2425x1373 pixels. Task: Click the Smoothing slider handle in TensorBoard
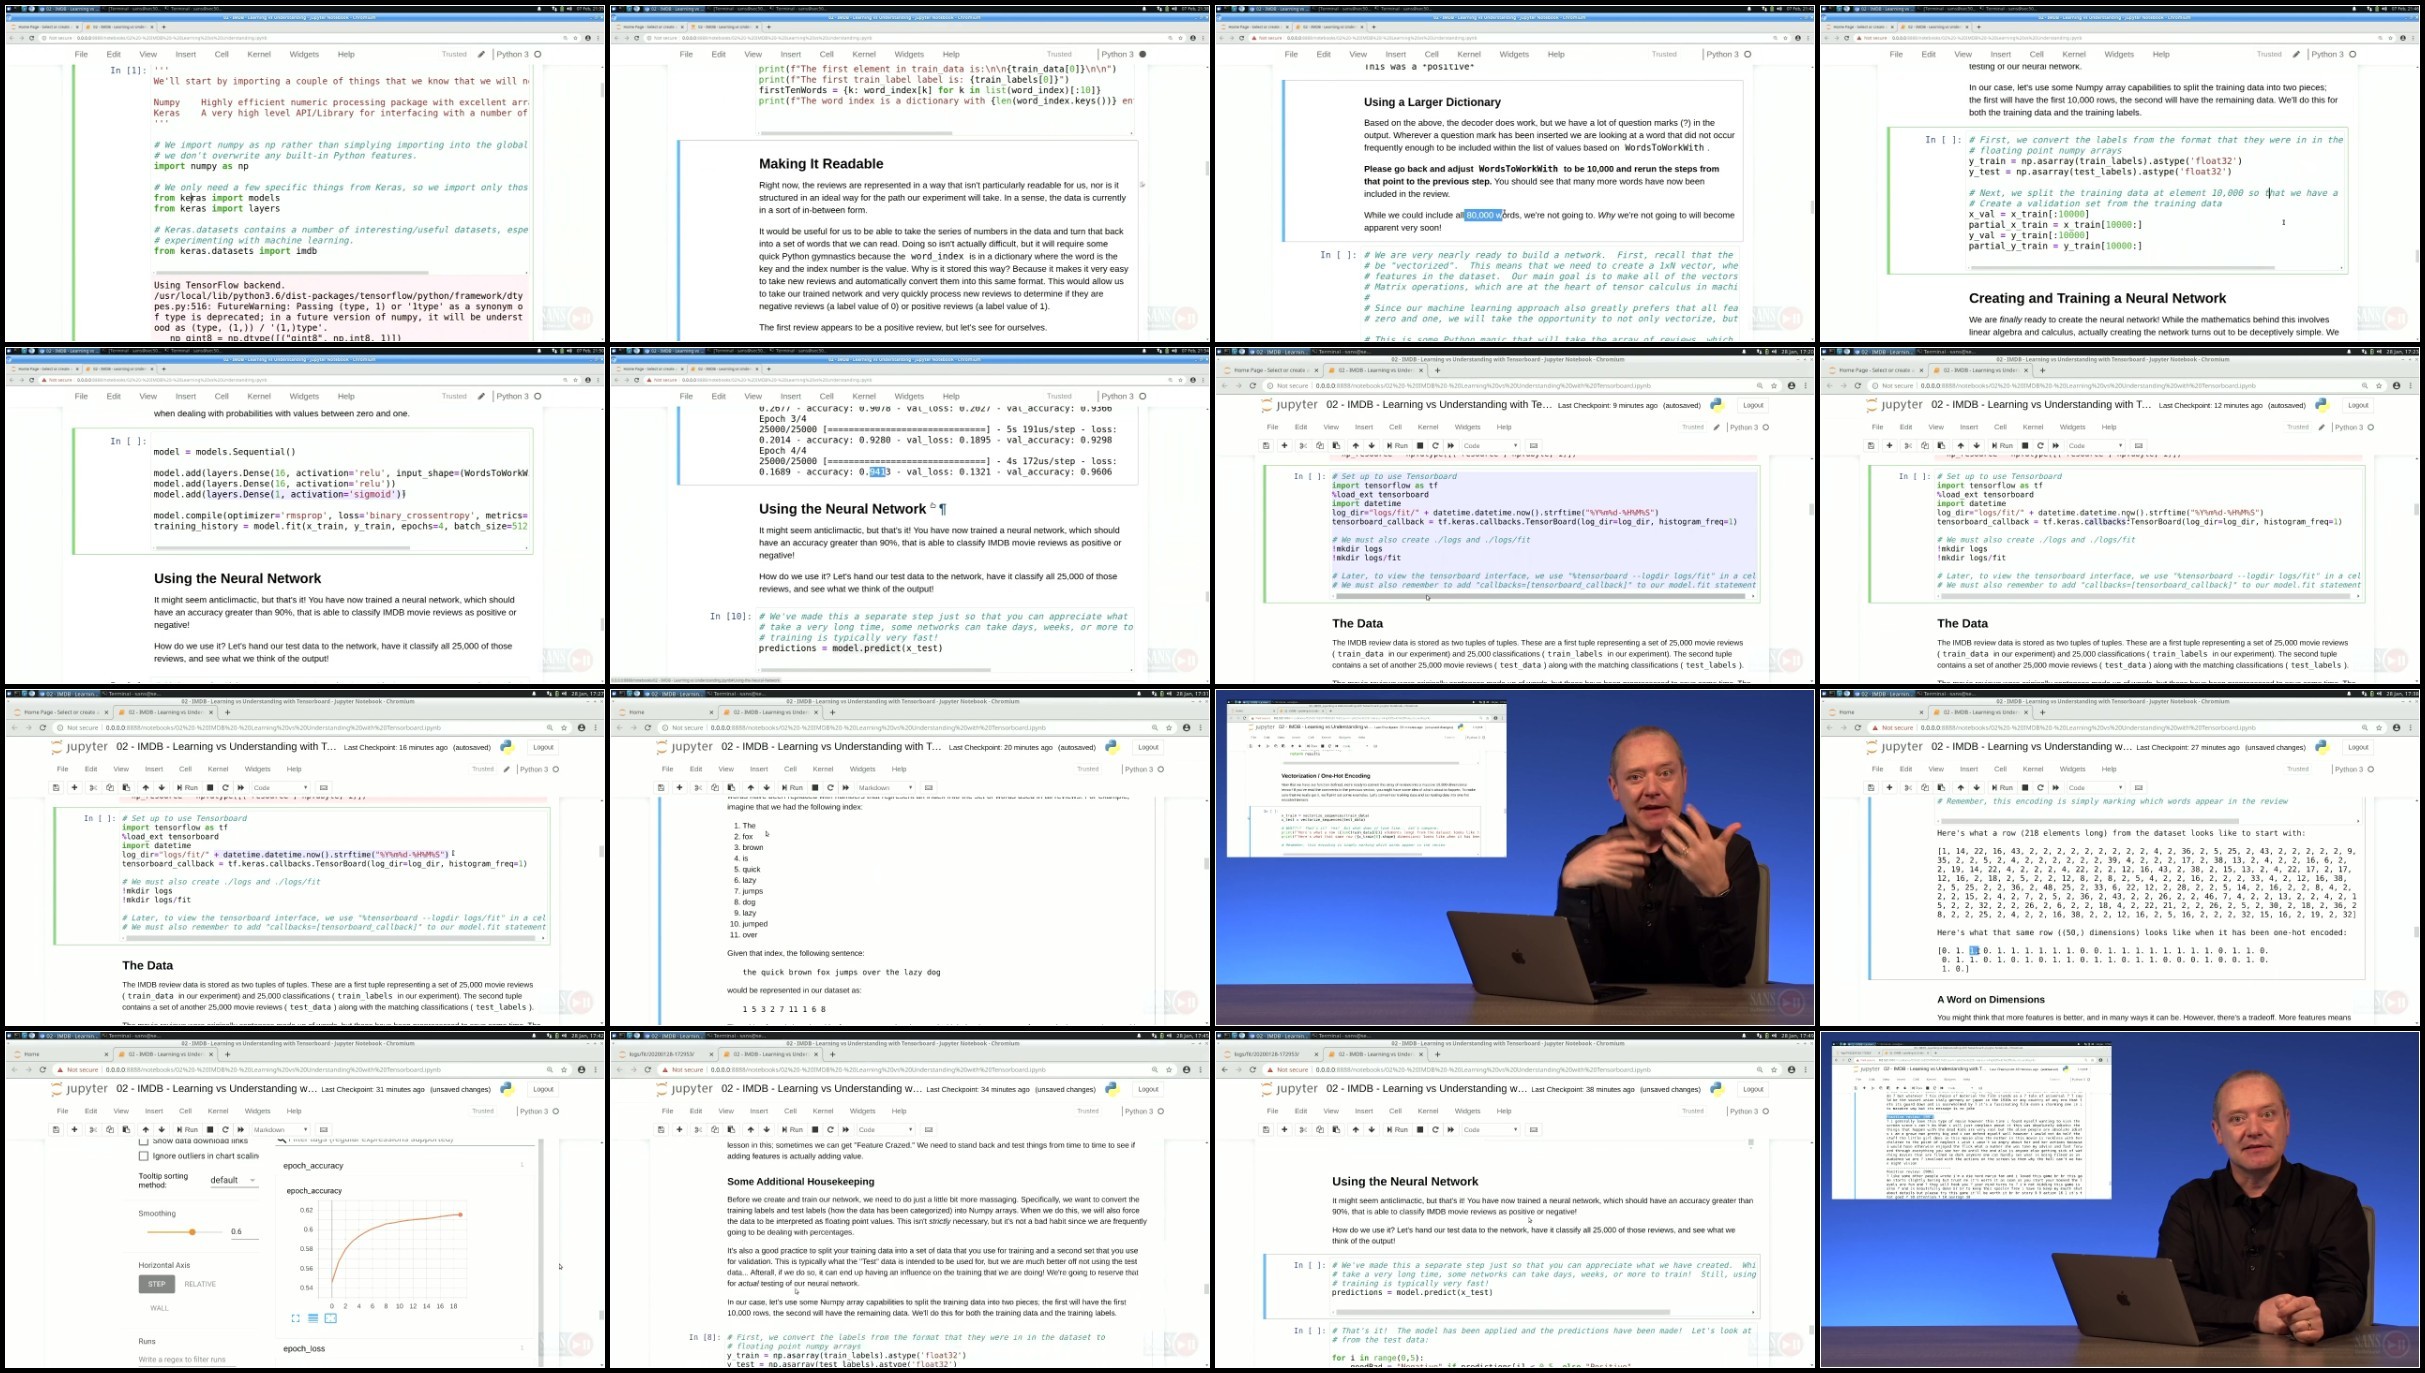point(192,1232)
